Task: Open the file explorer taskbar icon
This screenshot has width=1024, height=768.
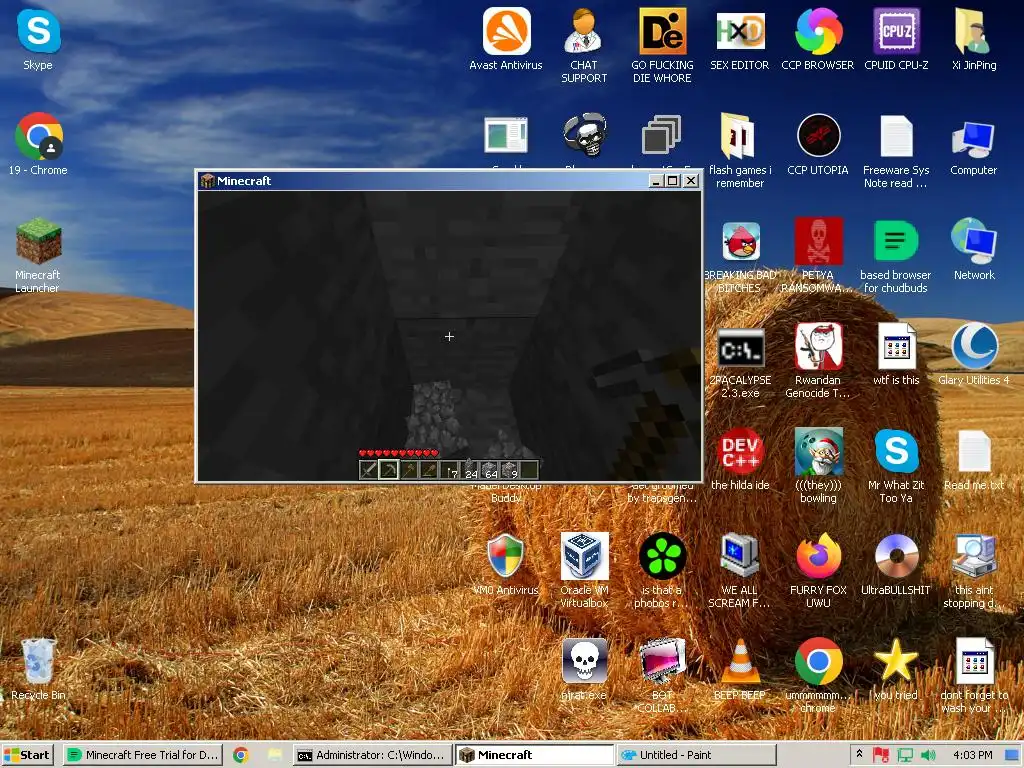Action: 275,755
